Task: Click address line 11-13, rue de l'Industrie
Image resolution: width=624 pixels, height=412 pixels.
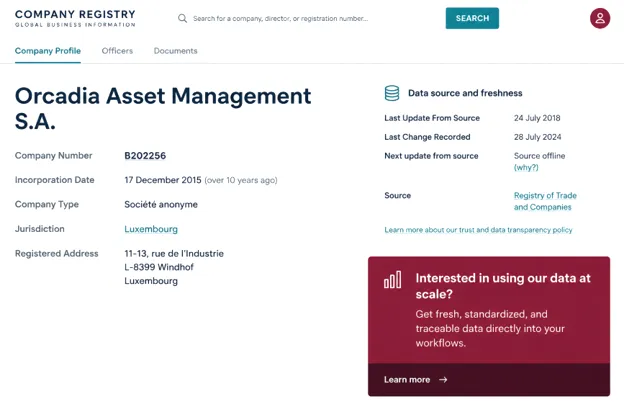Action: tap(174, 254)
